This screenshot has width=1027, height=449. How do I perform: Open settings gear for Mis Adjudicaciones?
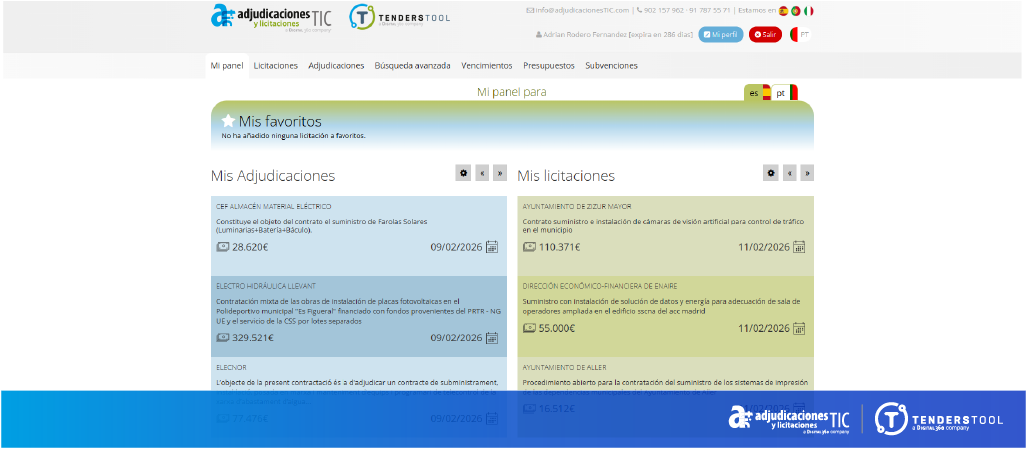coord(463,172)
